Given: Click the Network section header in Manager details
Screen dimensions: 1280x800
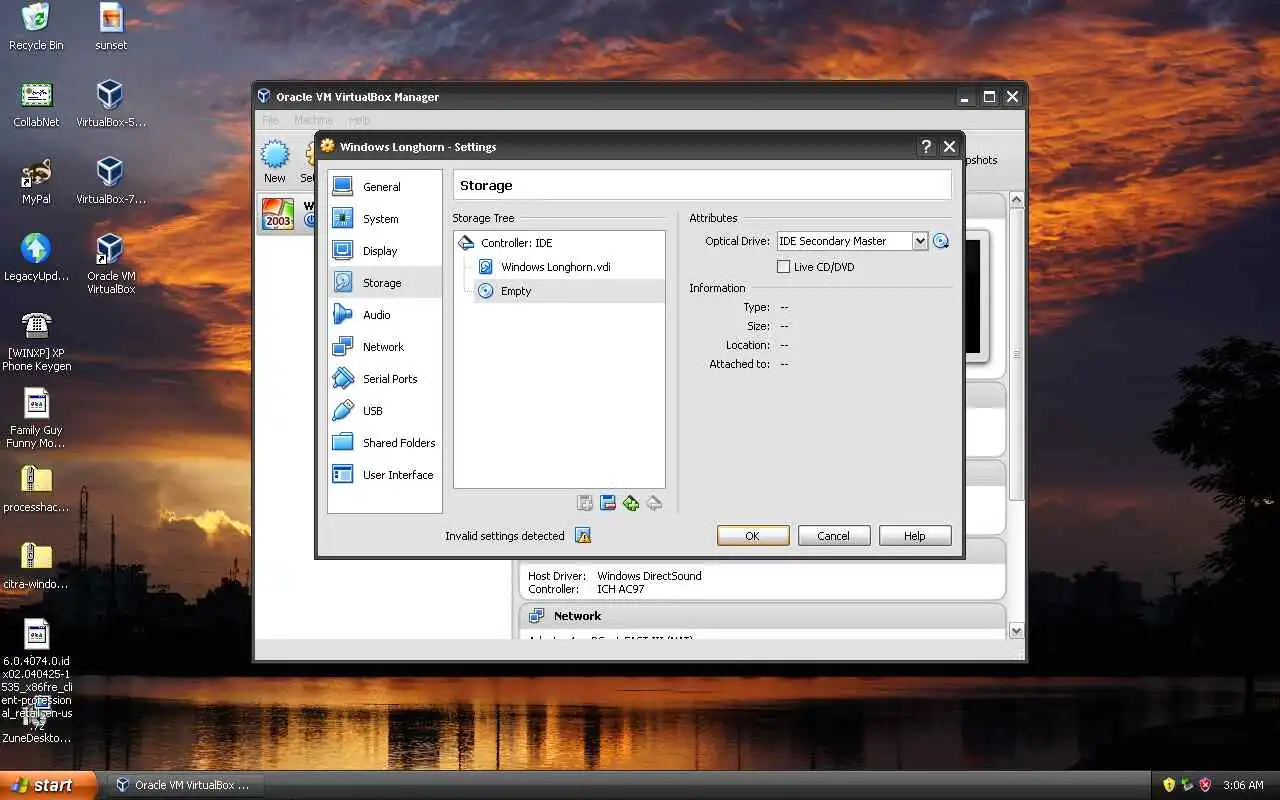Looking at the screenshot, I should 762,616.
